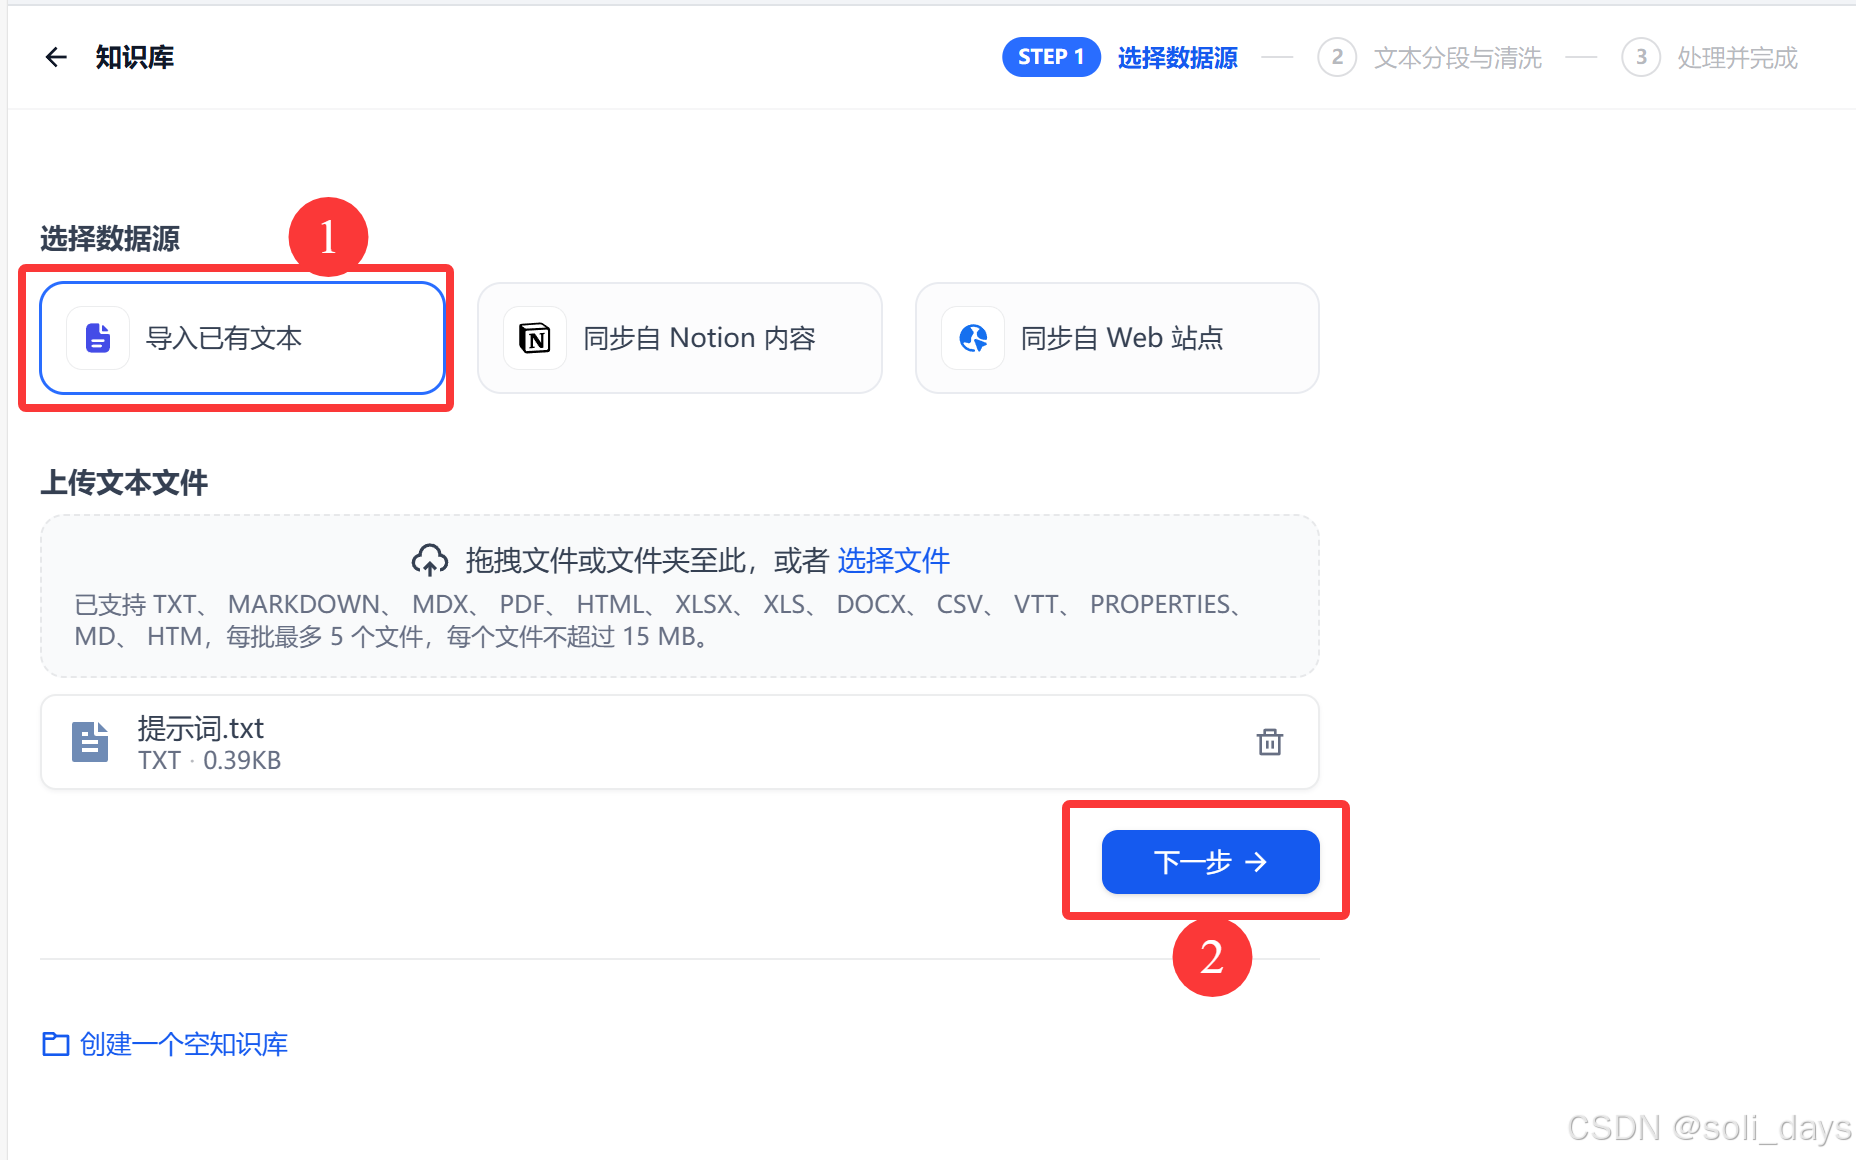This screenshot has height=1160, width=1856.
Task: Click the step 2 number circle
Action: pos(1337,57)
